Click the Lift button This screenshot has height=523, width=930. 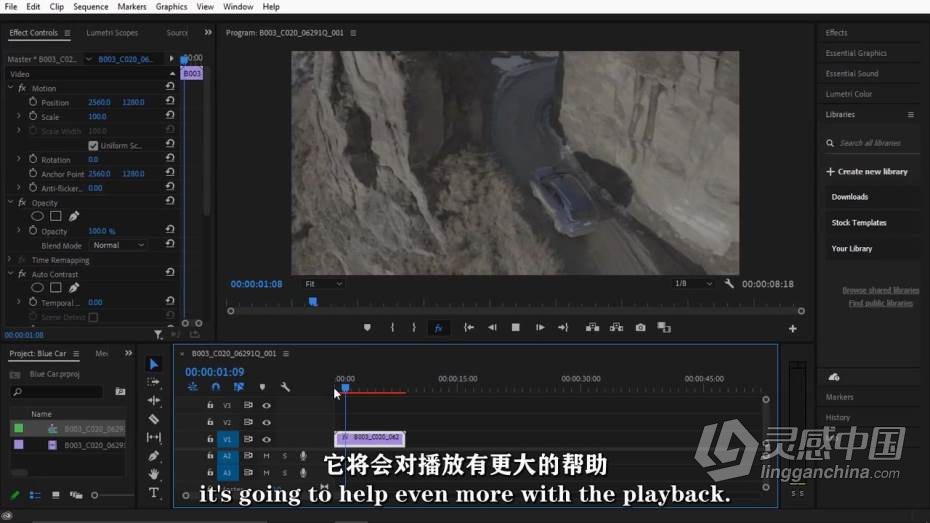point(592,327)
